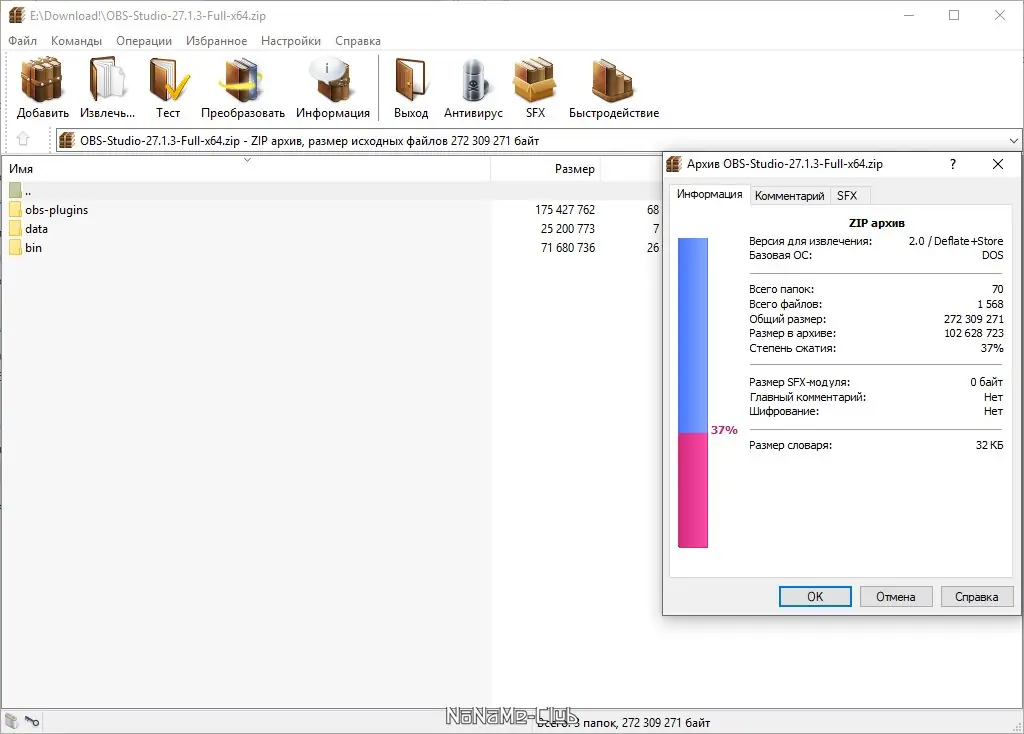
Task: Click the drive icon in status bar
Action: [x=12, y=721]
